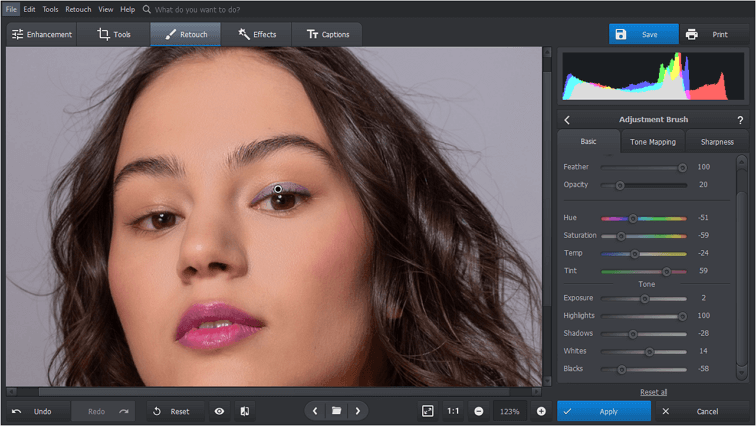Click the zoom in plus icon
This screenshot has width=756, height=426.
(541, 411)
